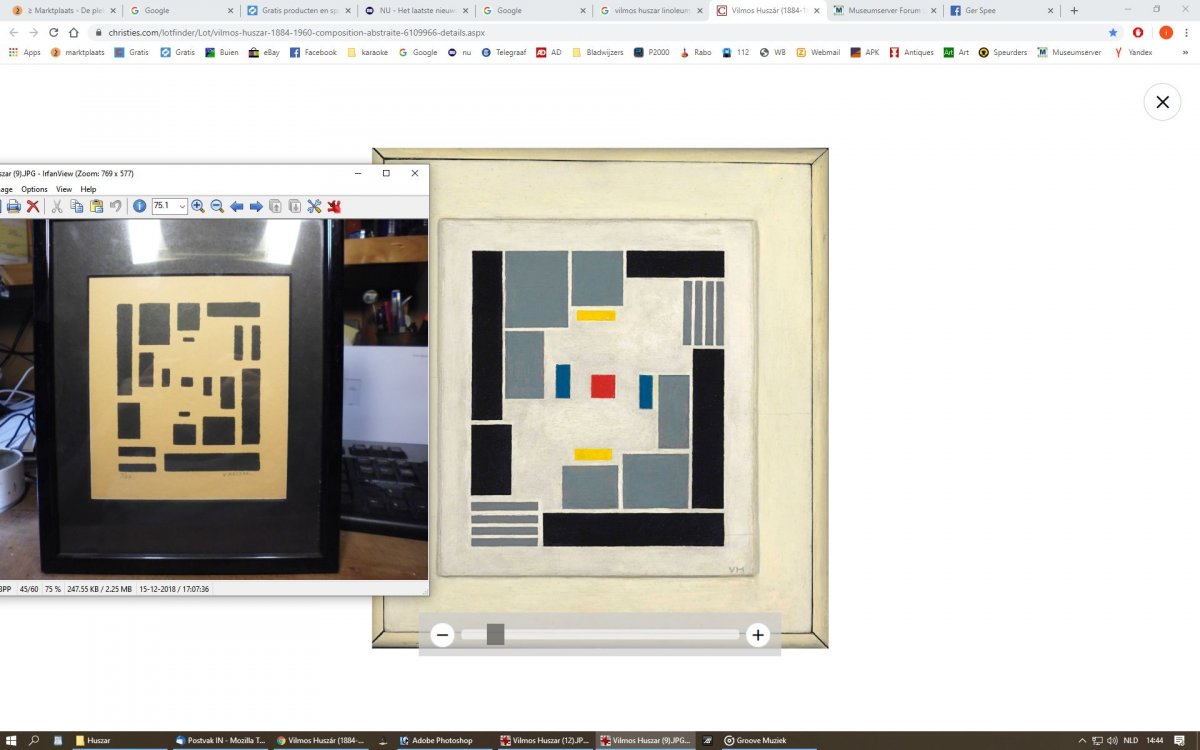This screenshot has height=750, width=1200.
Task: Open the karaoke bookmark folder
Action: [x=367, y=52]
